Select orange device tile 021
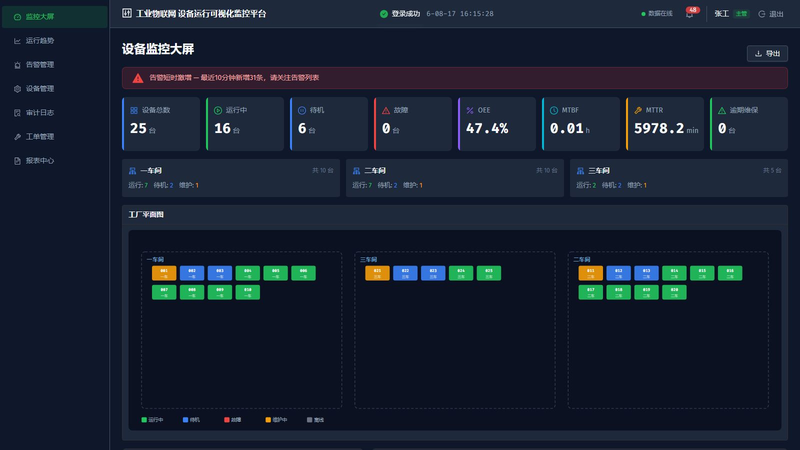Image resolution: width=800 pixels, height=450 pixels. point(377,273)
